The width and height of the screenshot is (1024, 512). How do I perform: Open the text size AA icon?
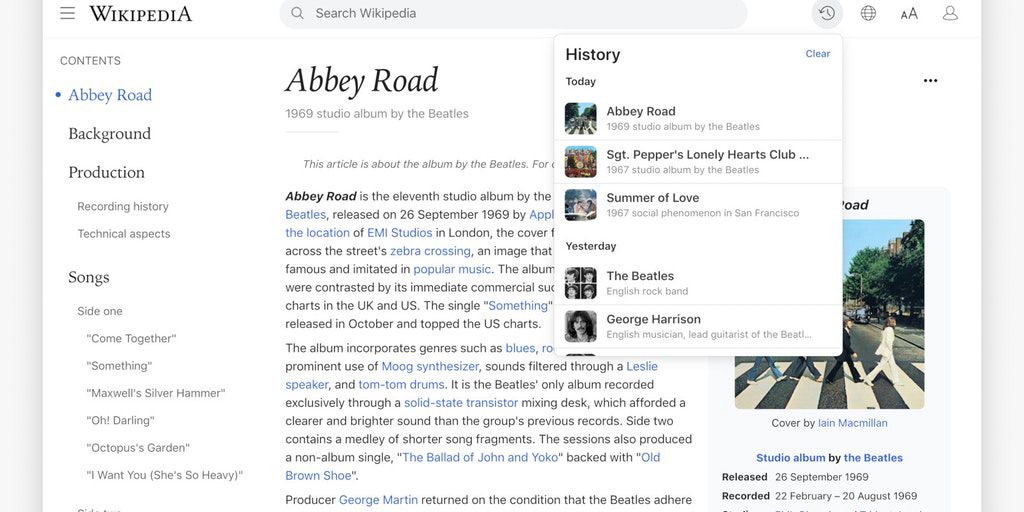[x=909, y=13]
